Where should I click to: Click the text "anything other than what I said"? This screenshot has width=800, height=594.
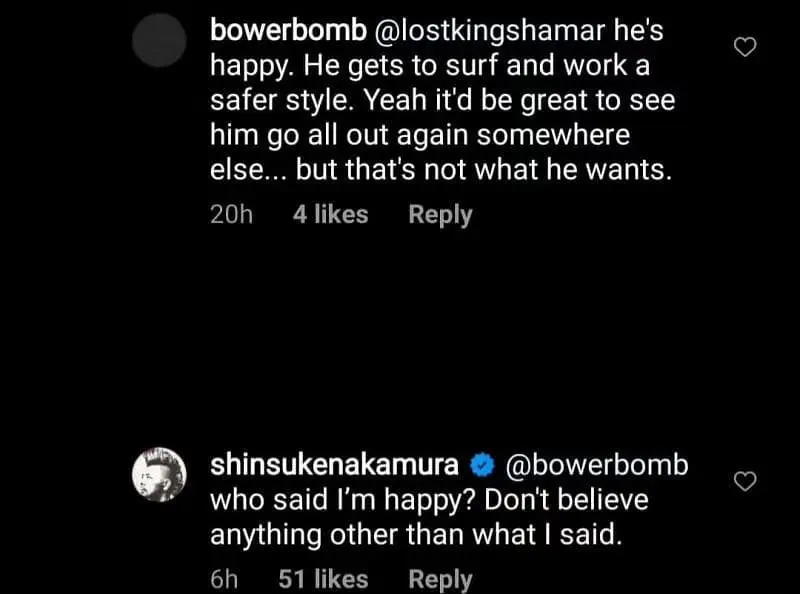[415, 535]
